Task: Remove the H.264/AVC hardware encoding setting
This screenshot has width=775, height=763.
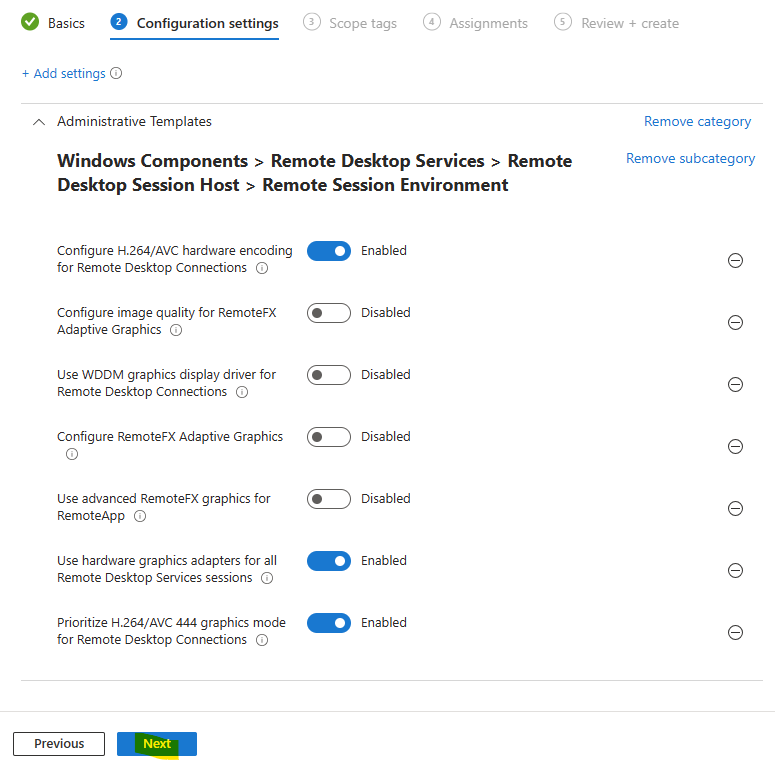Action: (x=735, y=260)
